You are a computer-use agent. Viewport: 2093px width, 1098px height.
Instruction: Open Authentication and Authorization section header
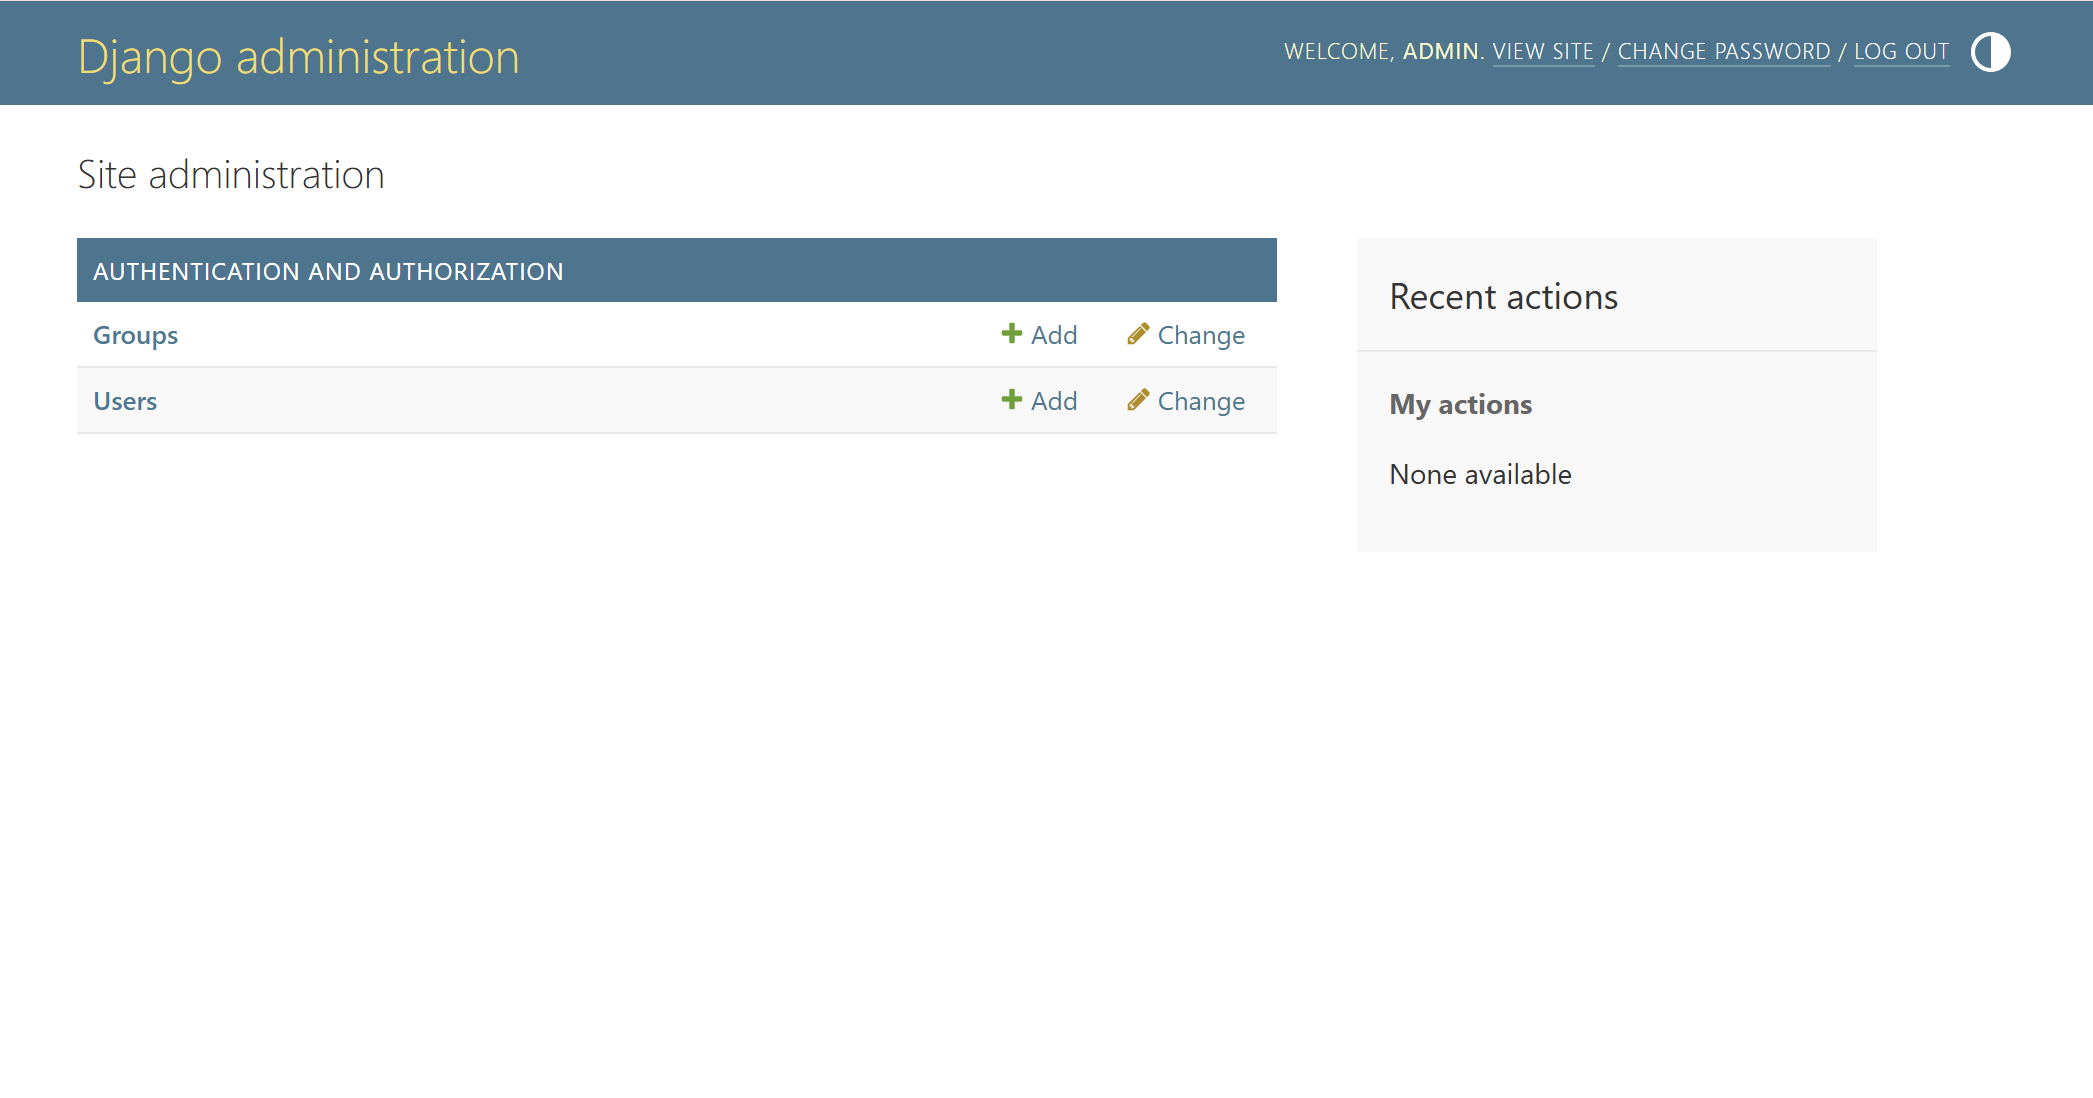[x=328, y=271]
